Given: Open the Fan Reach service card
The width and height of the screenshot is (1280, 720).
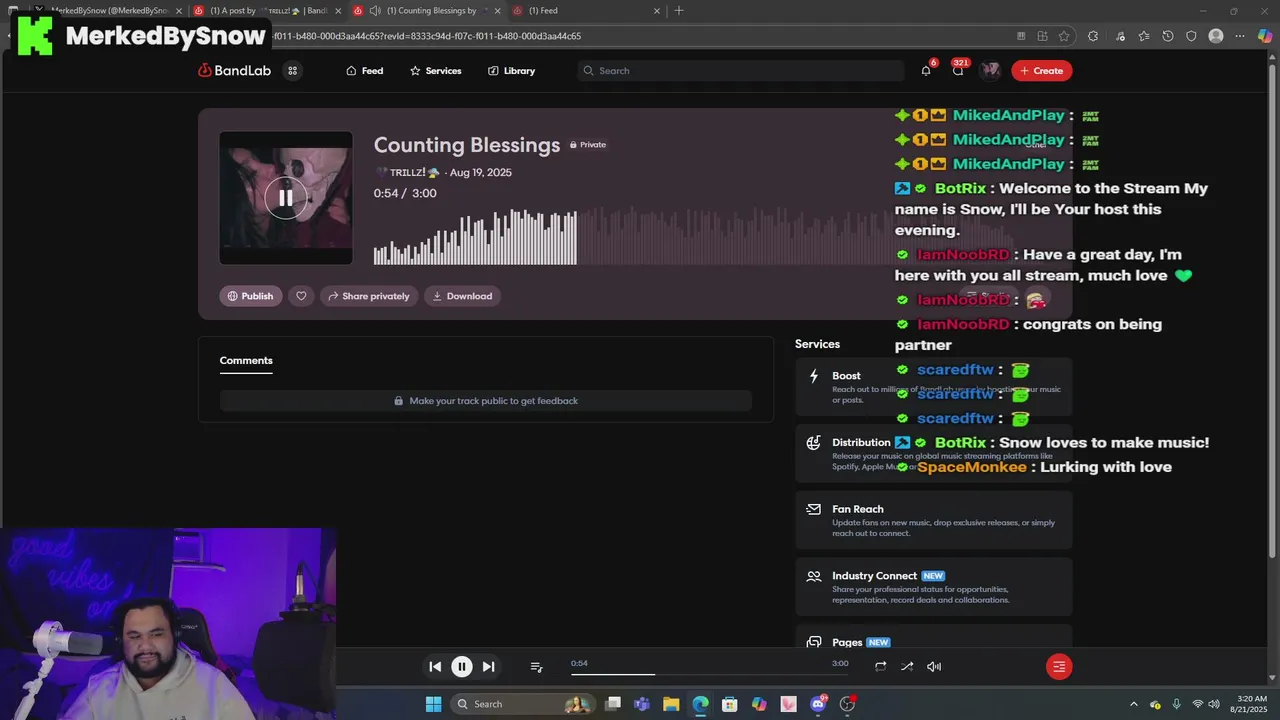Looking at the screenshot, I should coord(933,520).
